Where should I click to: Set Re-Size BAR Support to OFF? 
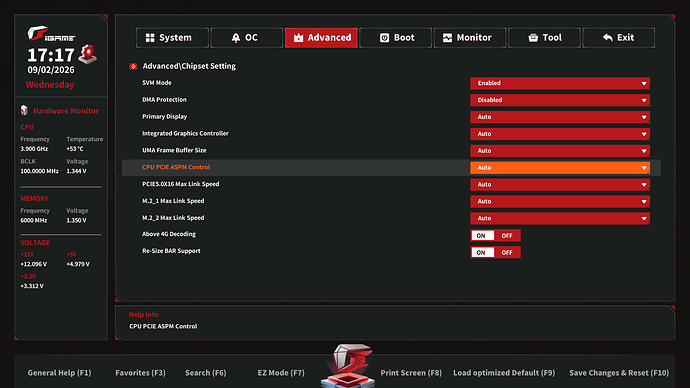coord(507,252)
